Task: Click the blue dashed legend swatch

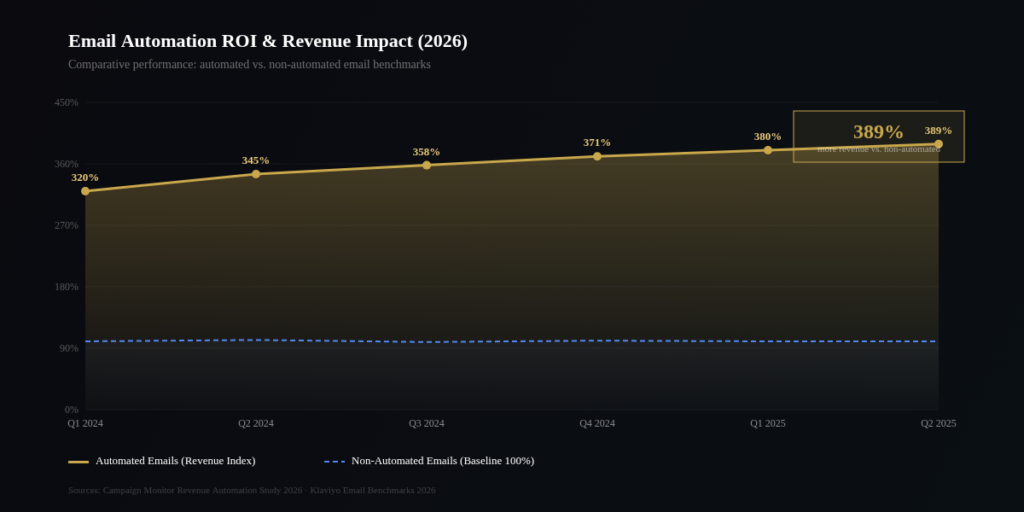Action: tap(334, 462)
